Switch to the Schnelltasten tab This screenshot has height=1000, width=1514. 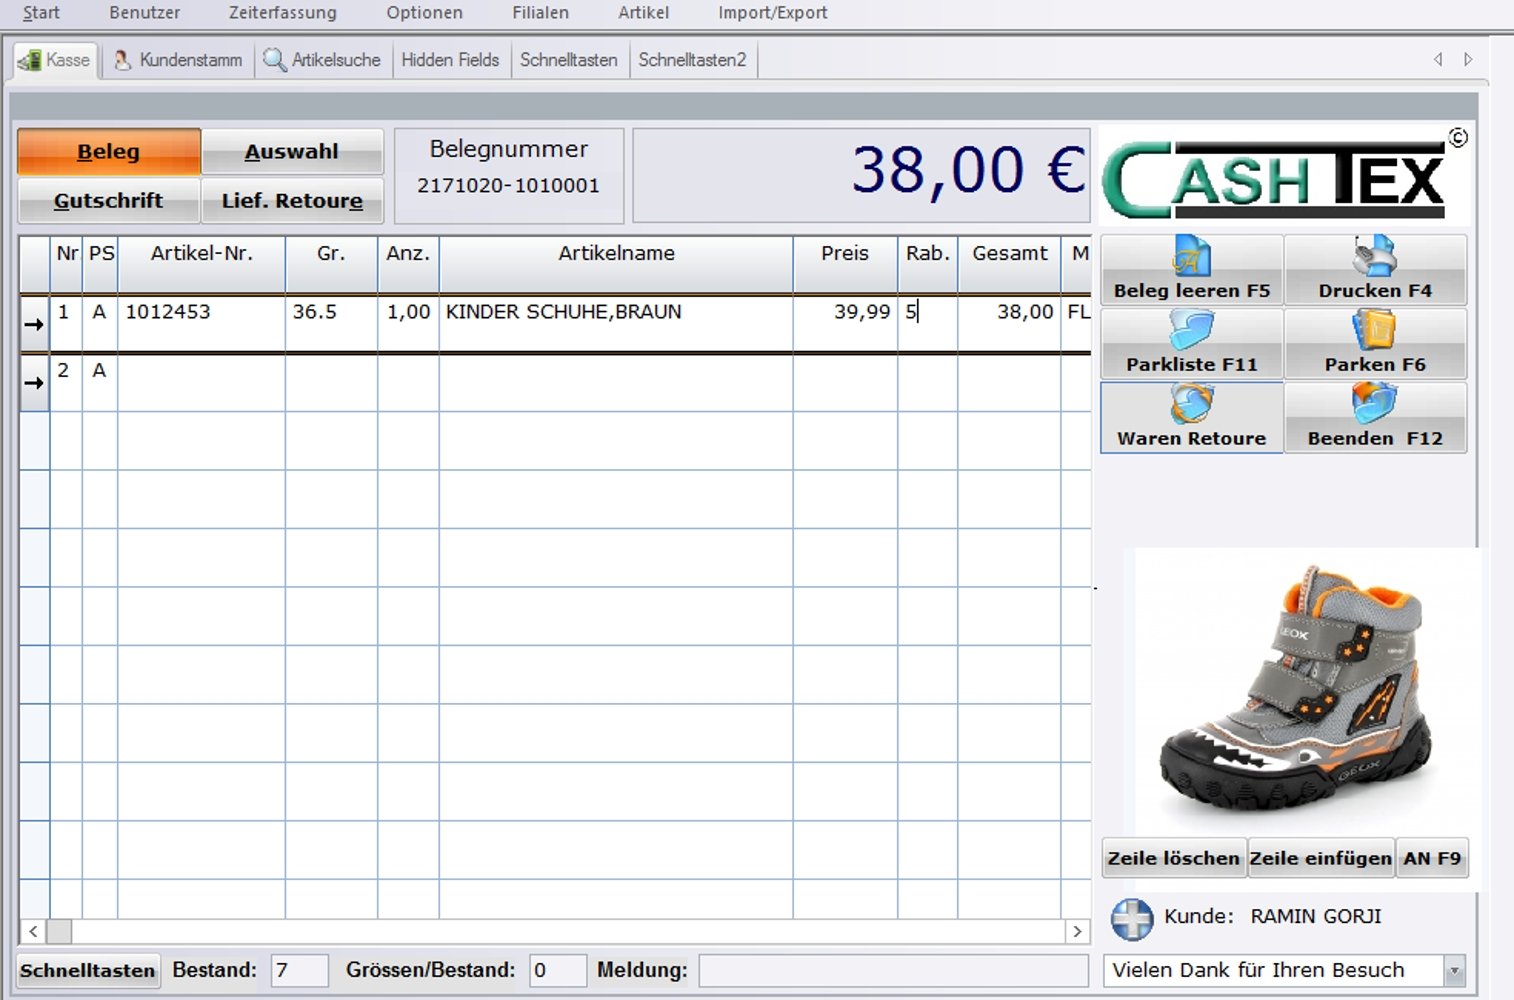tap(569, 60)
